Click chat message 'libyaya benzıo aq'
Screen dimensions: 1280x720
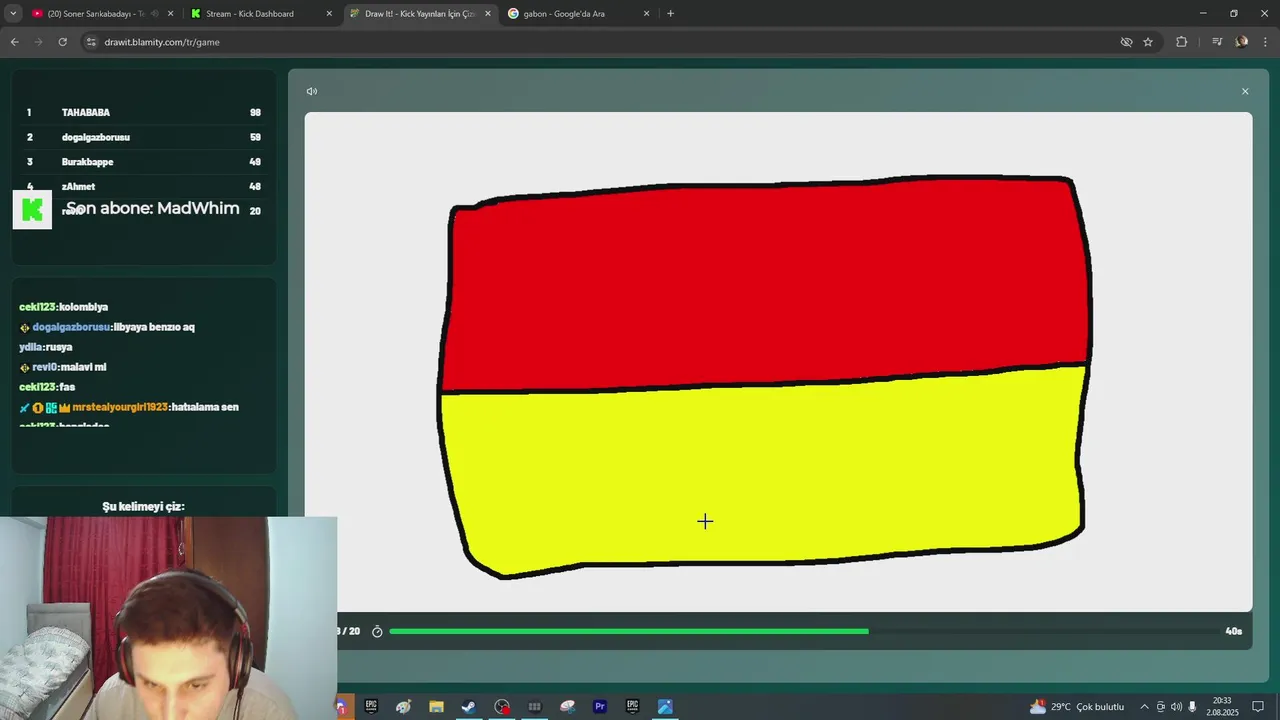107,327
